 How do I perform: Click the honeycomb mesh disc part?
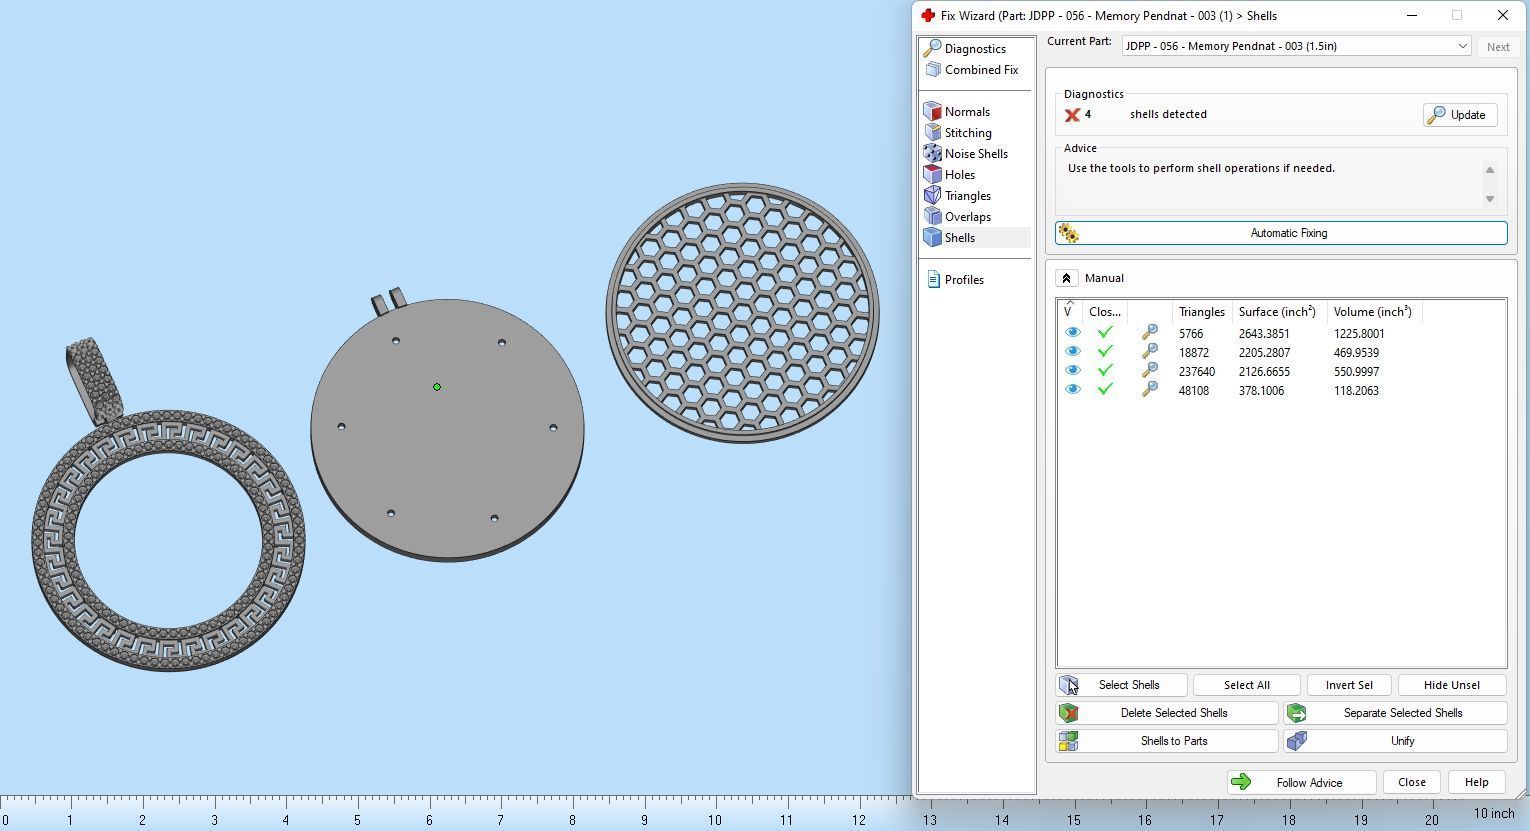click(742, 312)
